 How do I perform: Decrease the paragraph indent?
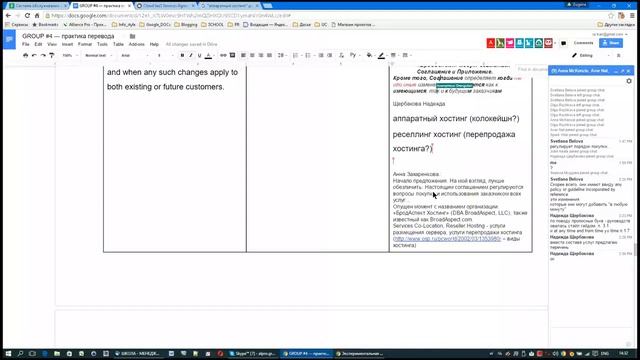point(321,56)
